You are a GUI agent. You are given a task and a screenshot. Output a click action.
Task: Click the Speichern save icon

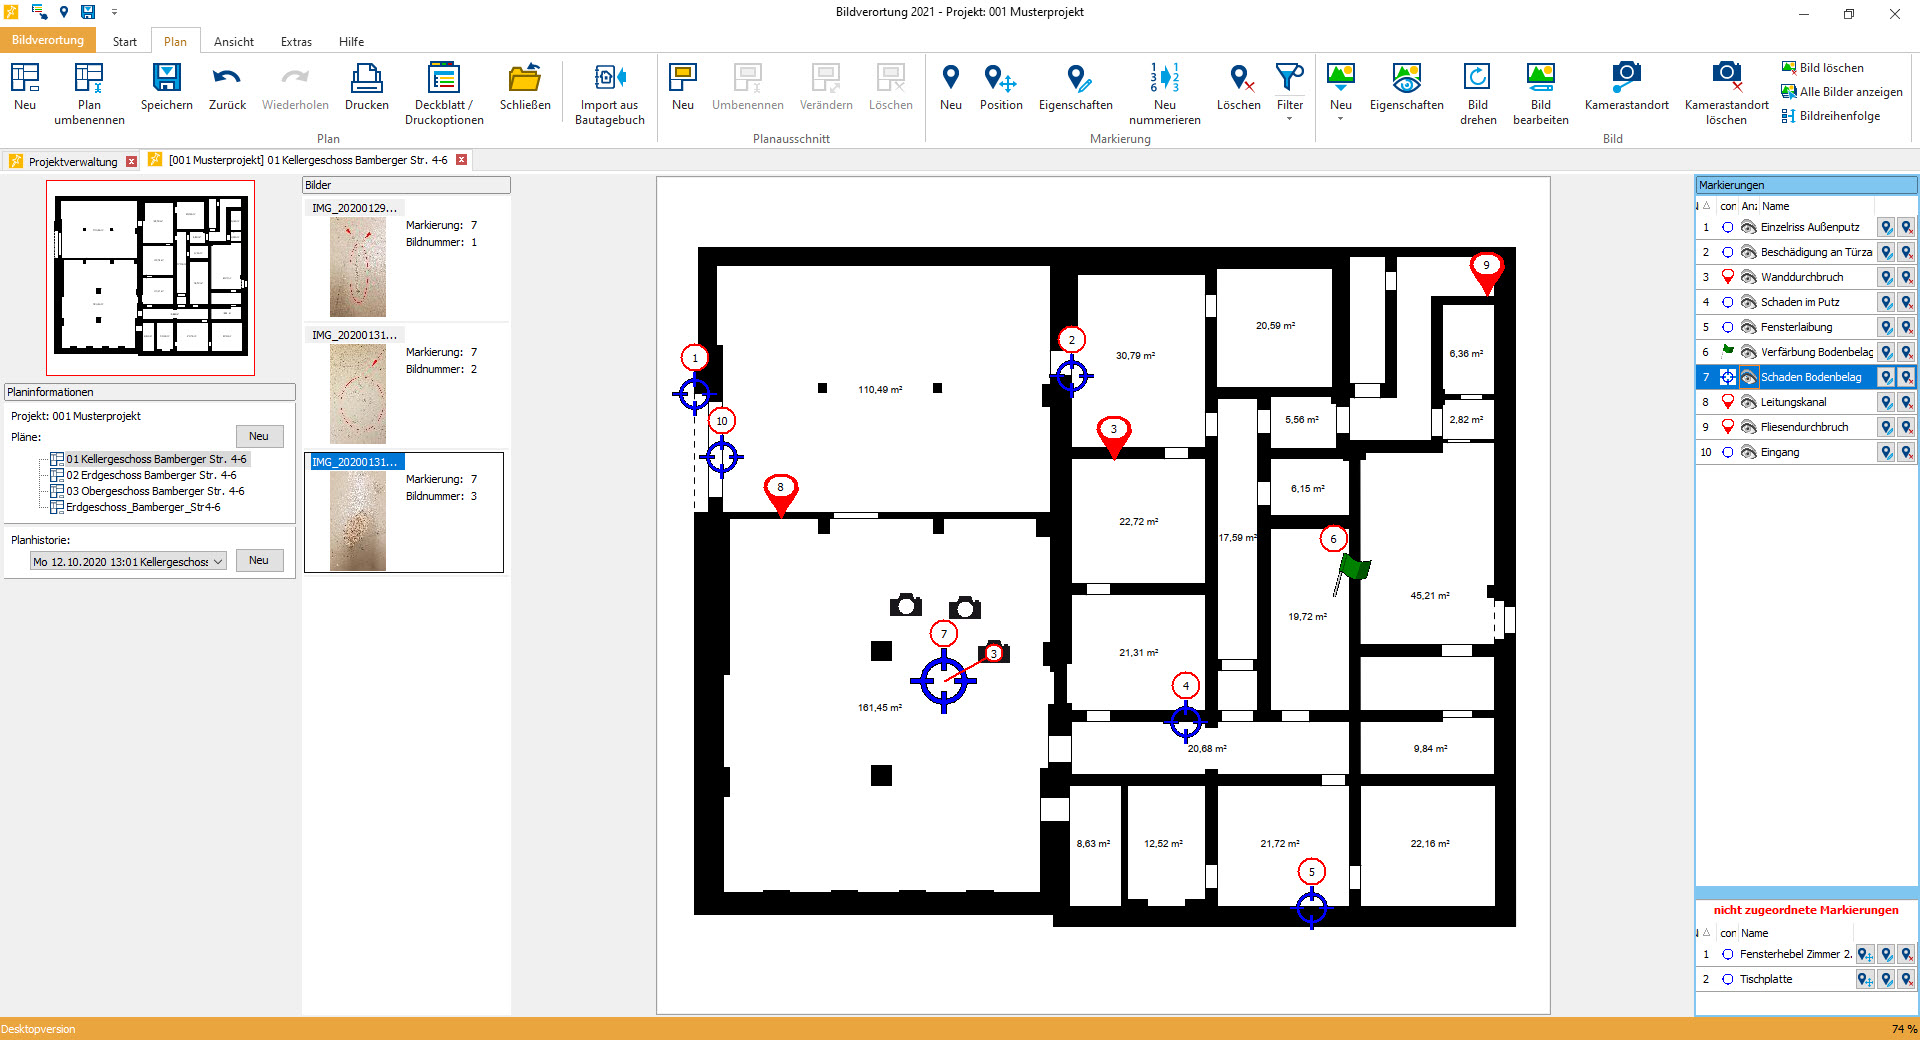pyautogui.click(x=166, y=79)
